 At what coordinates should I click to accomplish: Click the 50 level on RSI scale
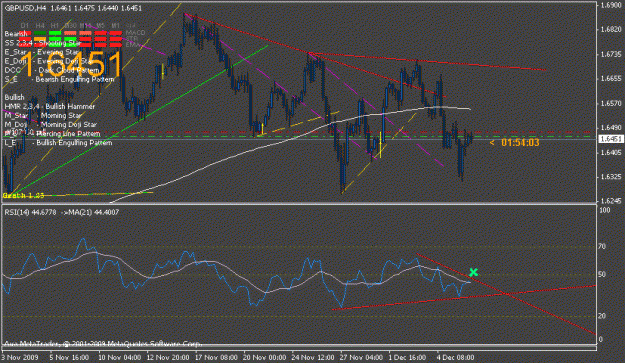(602, 275)
